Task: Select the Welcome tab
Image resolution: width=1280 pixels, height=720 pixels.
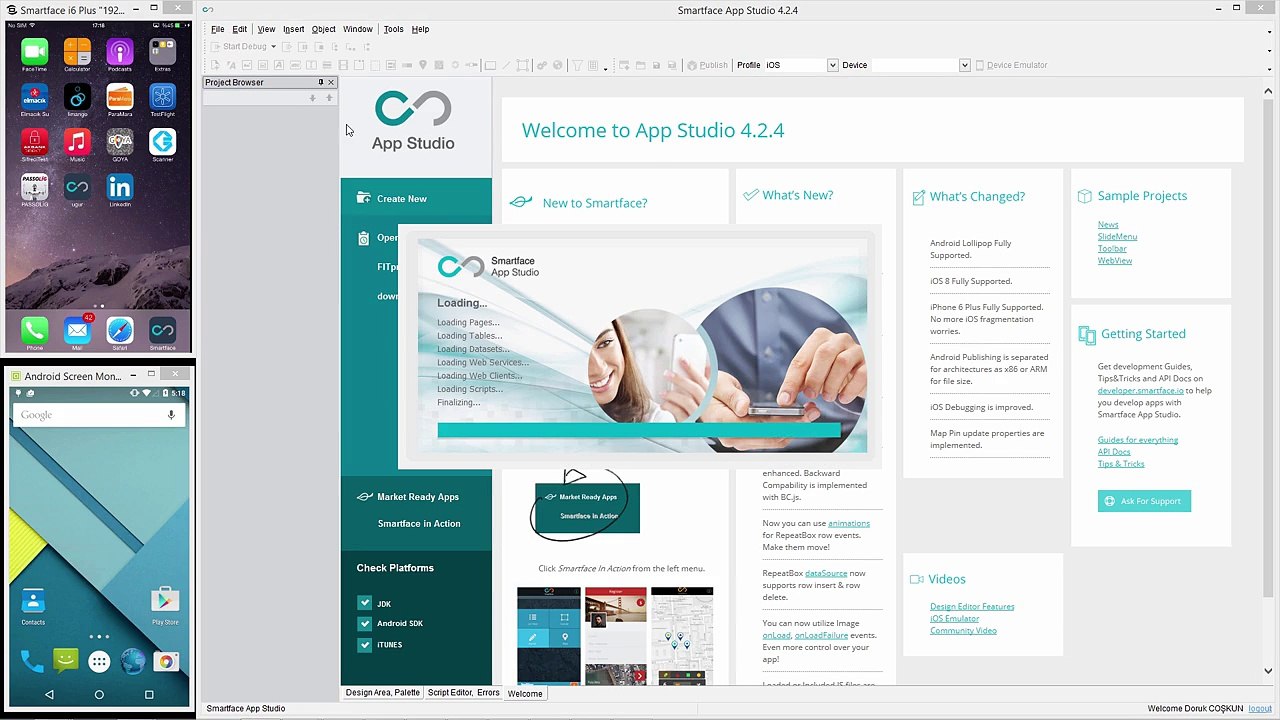Action: 525,693
